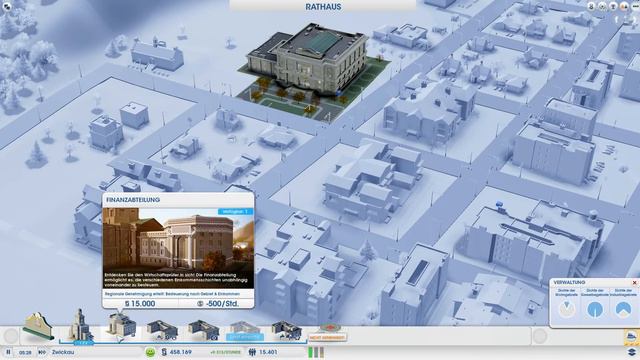Open the city treasury showing 458.169
Screen dimensions: 640x360
pyautogui.click(x=176, y=352)
